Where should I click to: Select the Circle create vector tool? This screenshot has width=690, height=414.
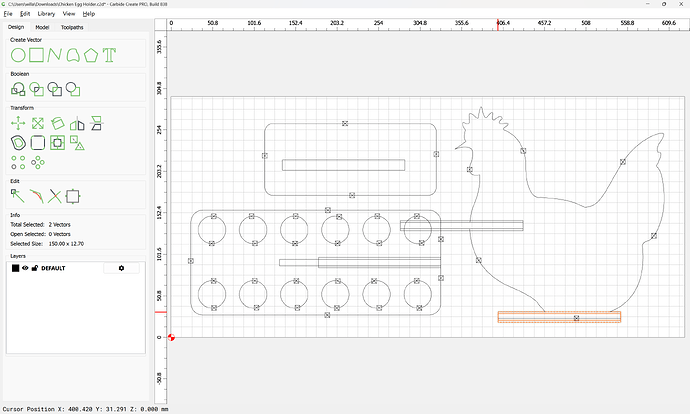coord(18,55)
